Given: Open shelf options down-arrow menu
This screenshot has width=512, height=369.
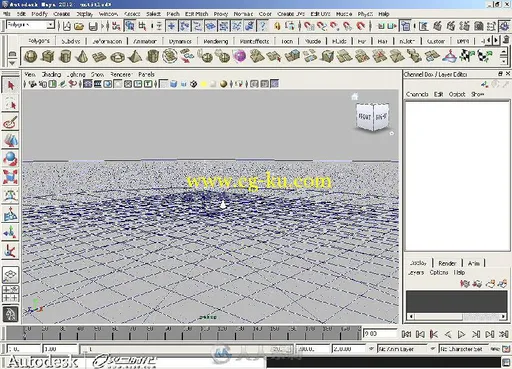Looking at the screenshot, I should click(12, 63).
